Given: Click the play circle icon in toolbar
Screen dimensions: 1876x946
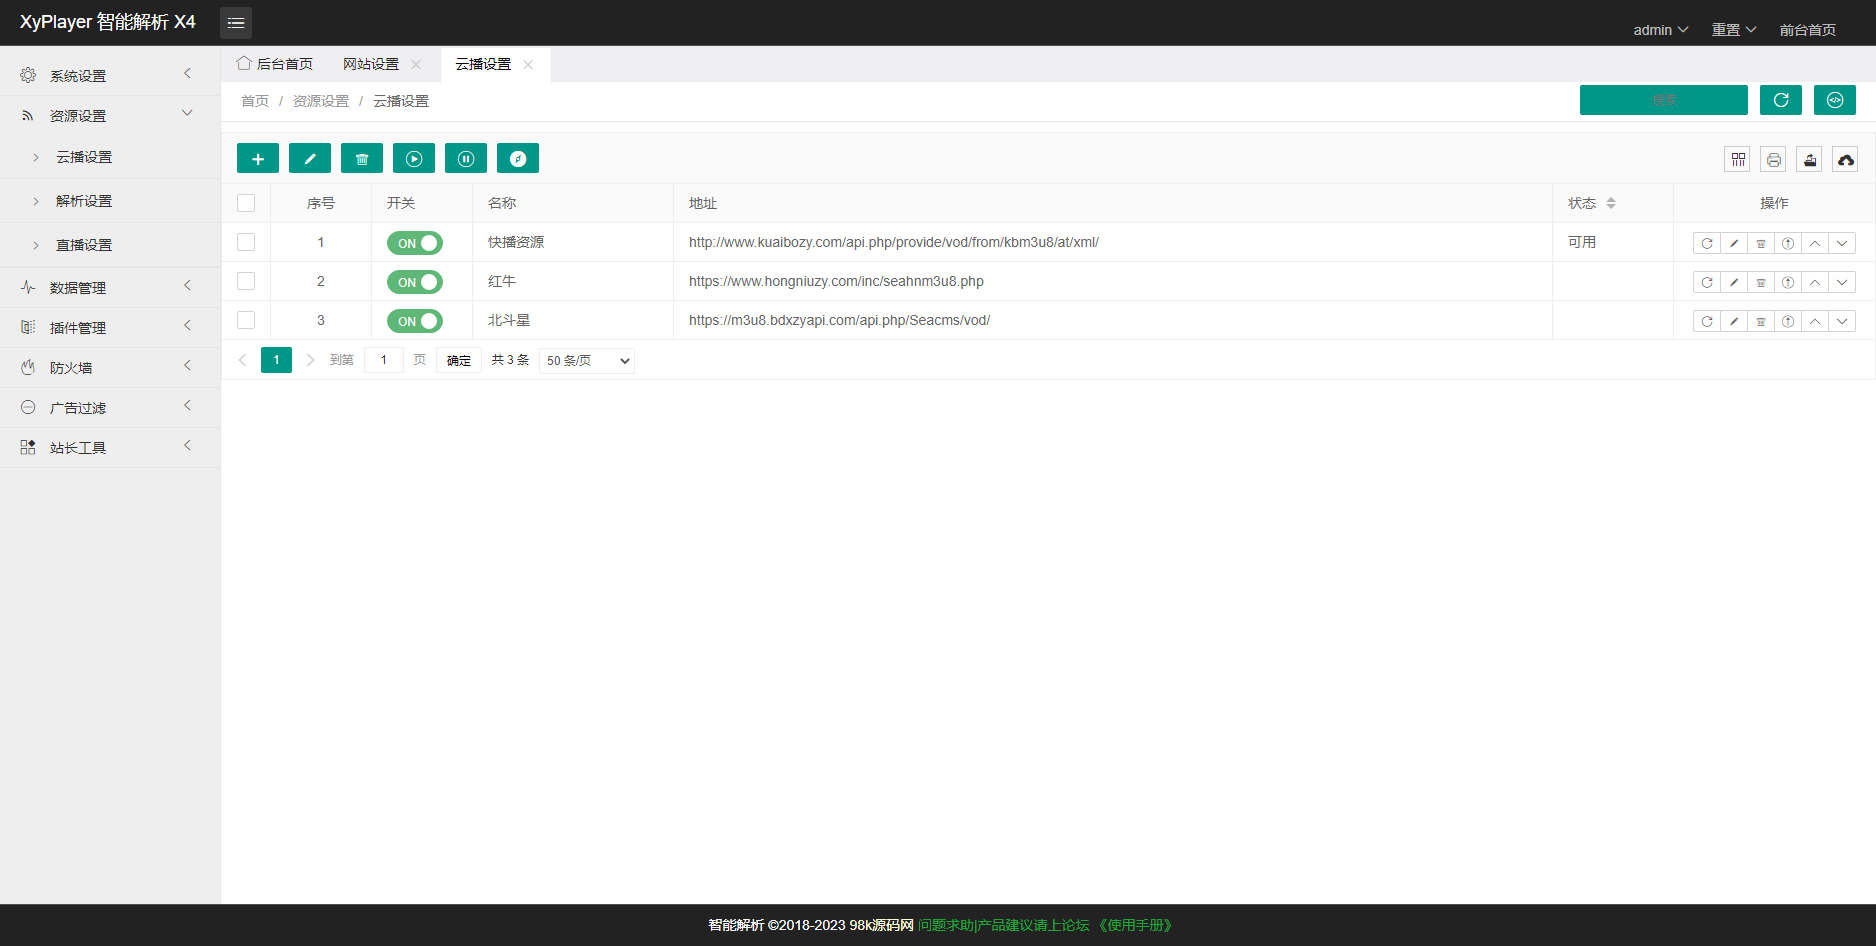Looking at the screenshot, I should coord(414,159).
